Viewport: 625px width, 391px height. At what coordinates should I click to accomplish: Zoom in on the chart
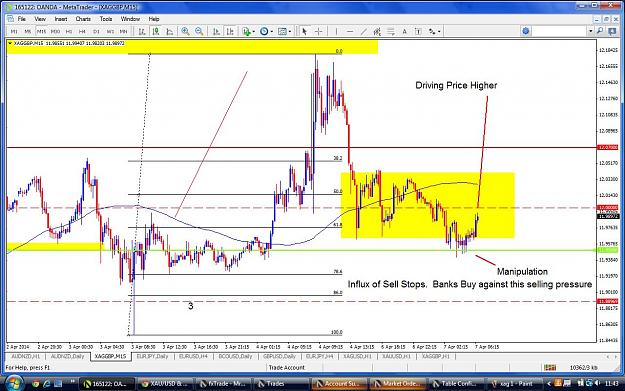click(185, 31)
